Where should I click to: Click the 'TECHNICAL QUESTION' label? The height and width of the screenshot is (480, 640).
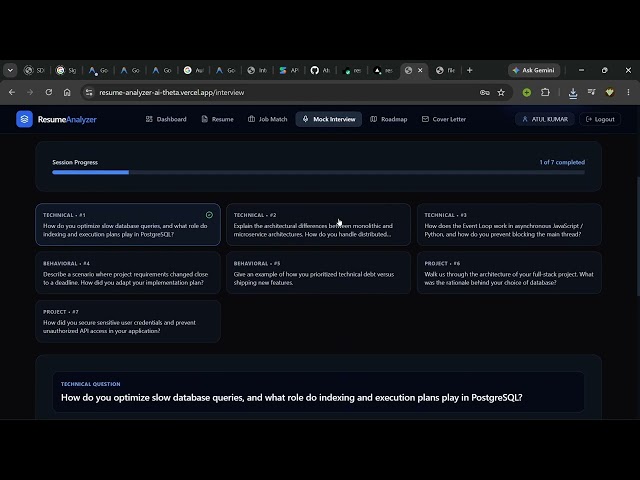(91, 384)
